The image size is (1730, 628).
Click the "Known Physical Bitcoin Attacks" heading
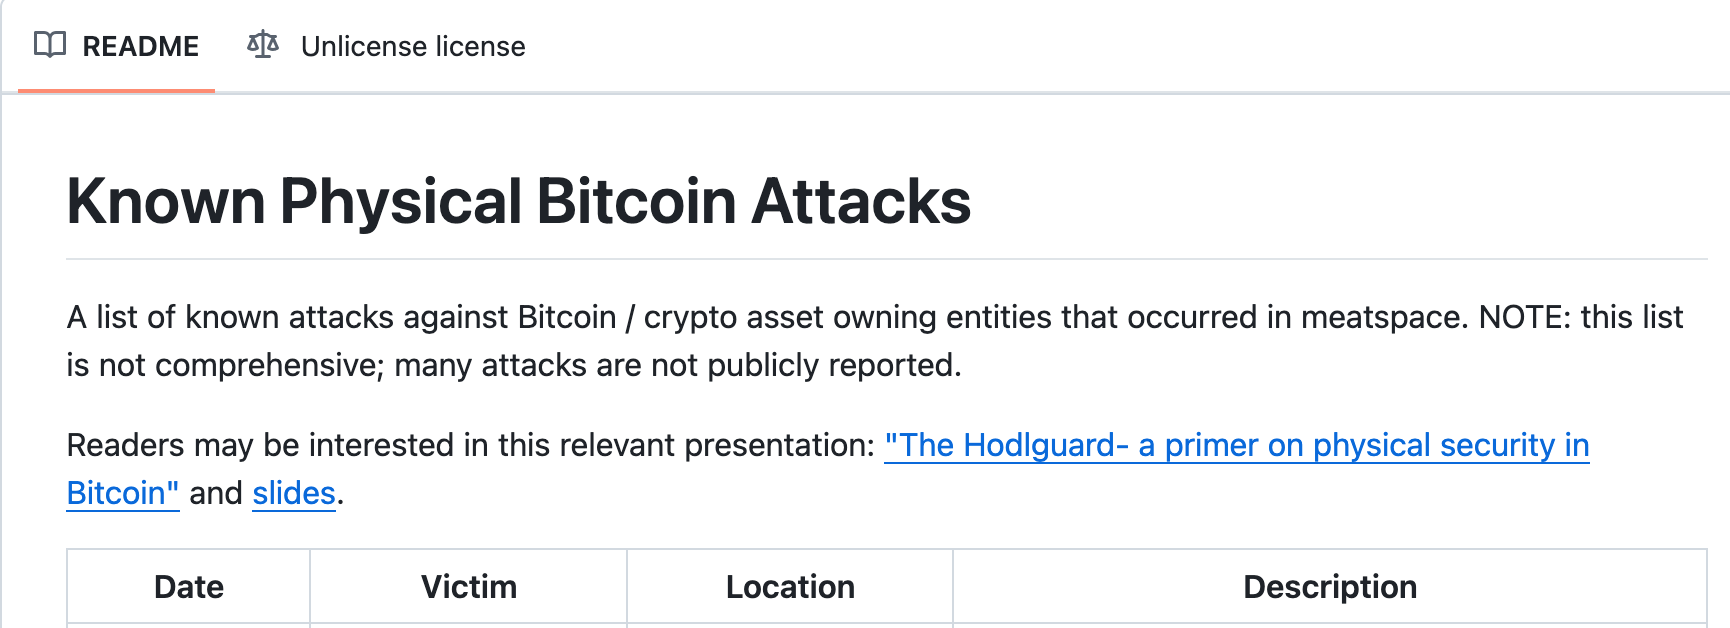tap(519, 201)
